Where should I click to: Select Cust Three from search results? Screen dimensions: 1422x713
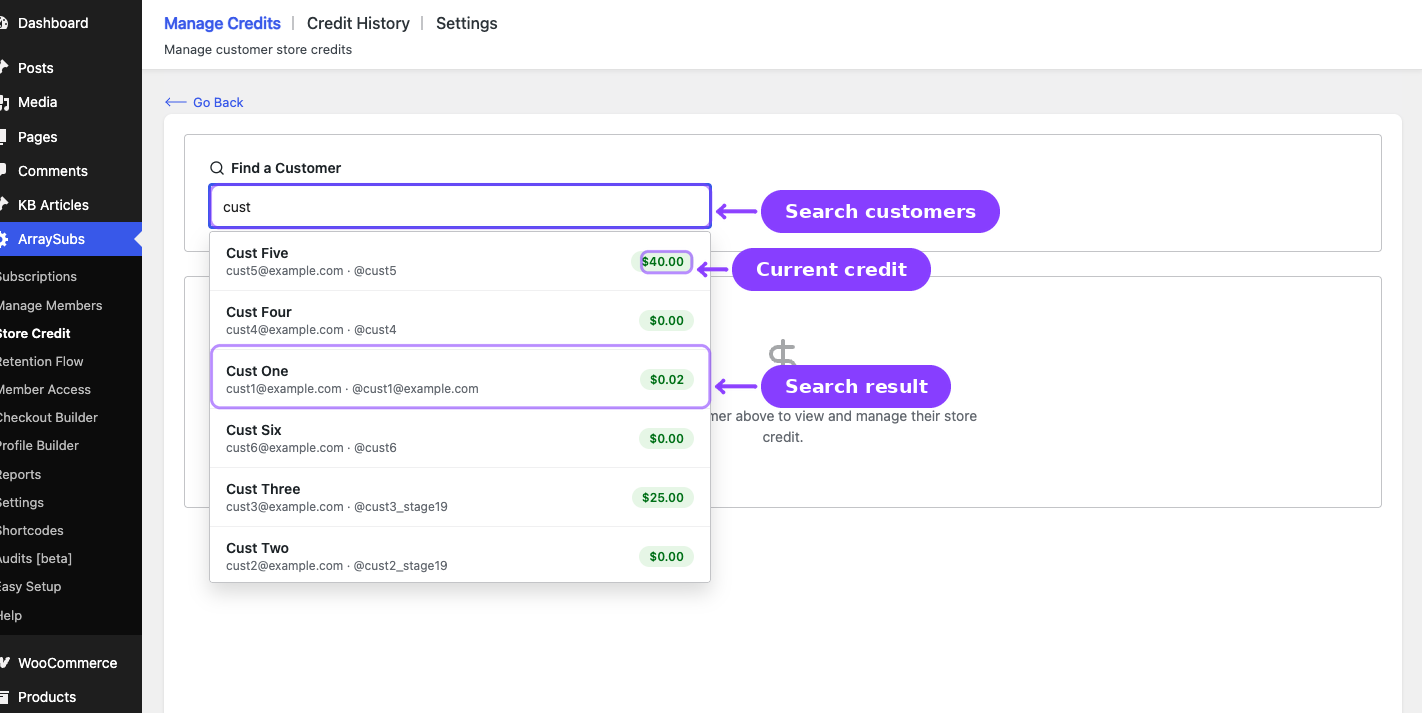click(x=460, y=497)
